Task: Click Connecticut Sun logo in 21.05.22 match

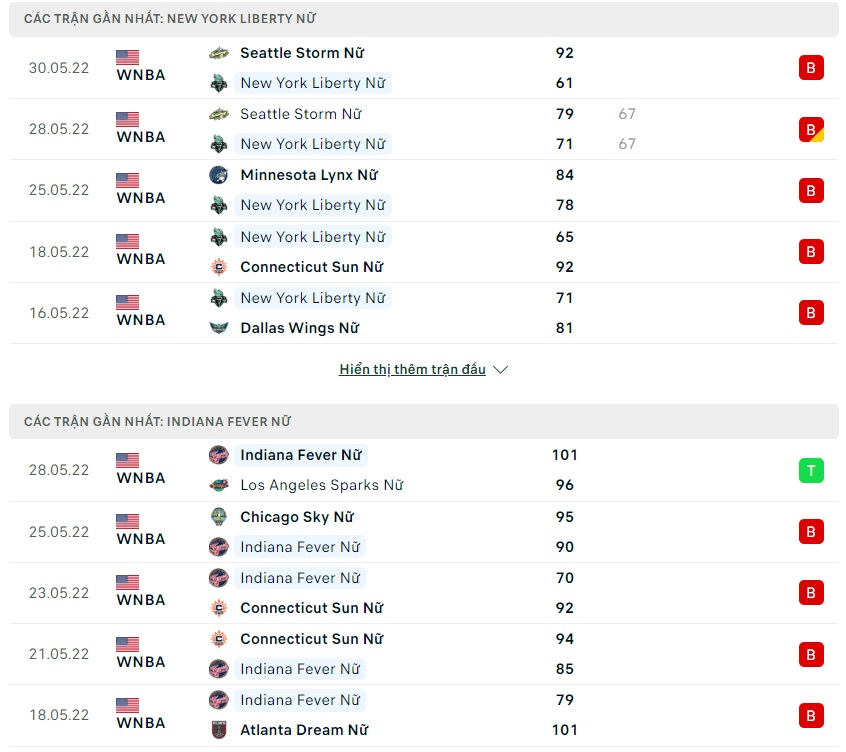Action: (219, 639)
